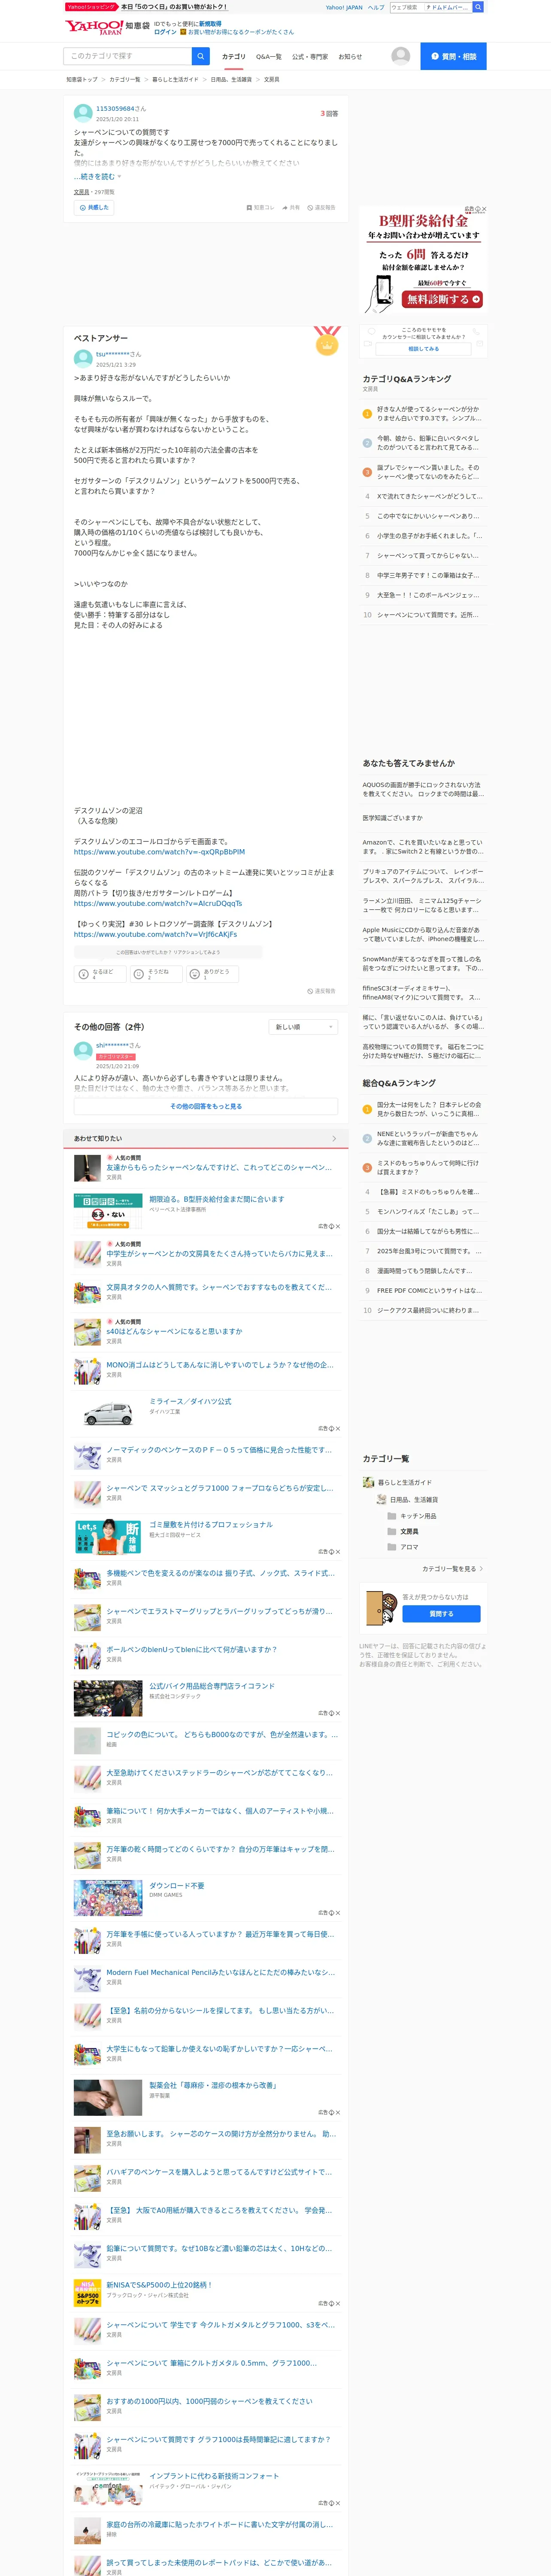Click the カテゴリで探す search field
The height and width of the screenshot is (2576, 551).
point(128,56)
